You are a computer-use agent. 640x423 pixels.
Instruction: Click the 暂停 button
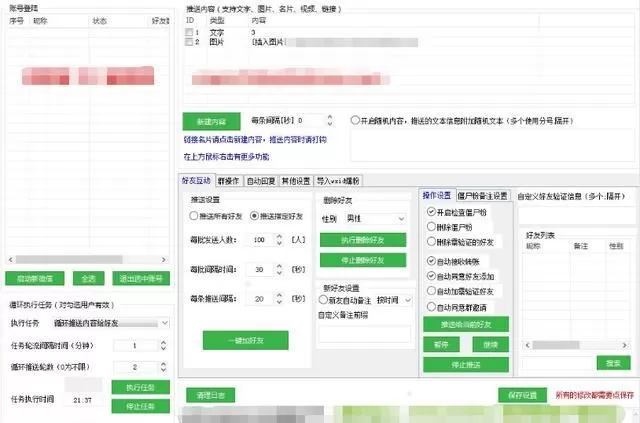[x=441, y=345]
